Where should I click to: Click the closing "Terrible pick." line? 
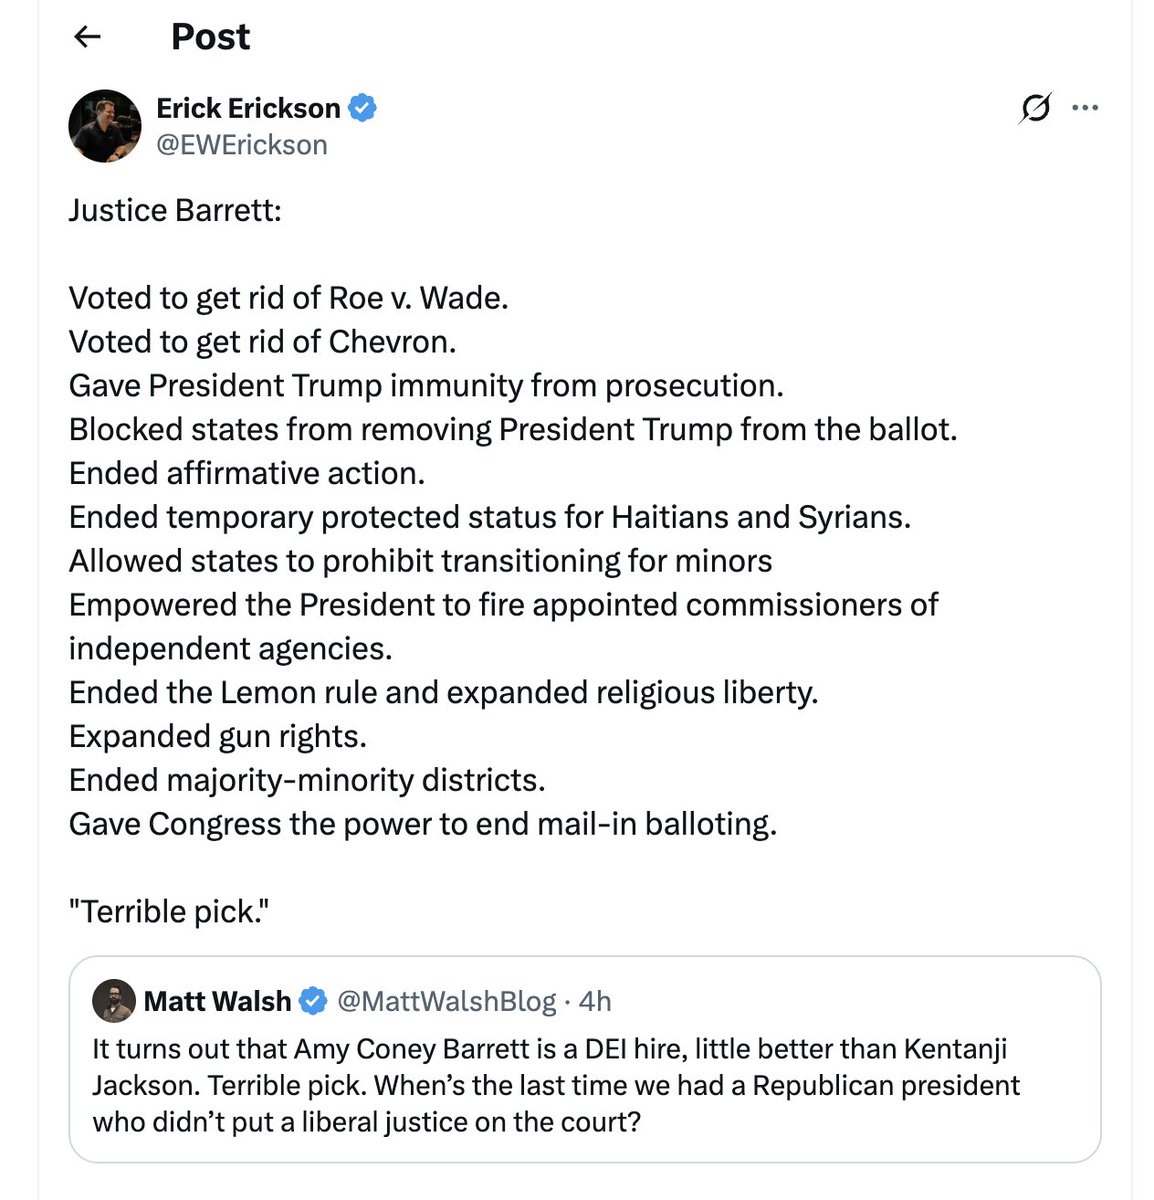tap(170, 912)
